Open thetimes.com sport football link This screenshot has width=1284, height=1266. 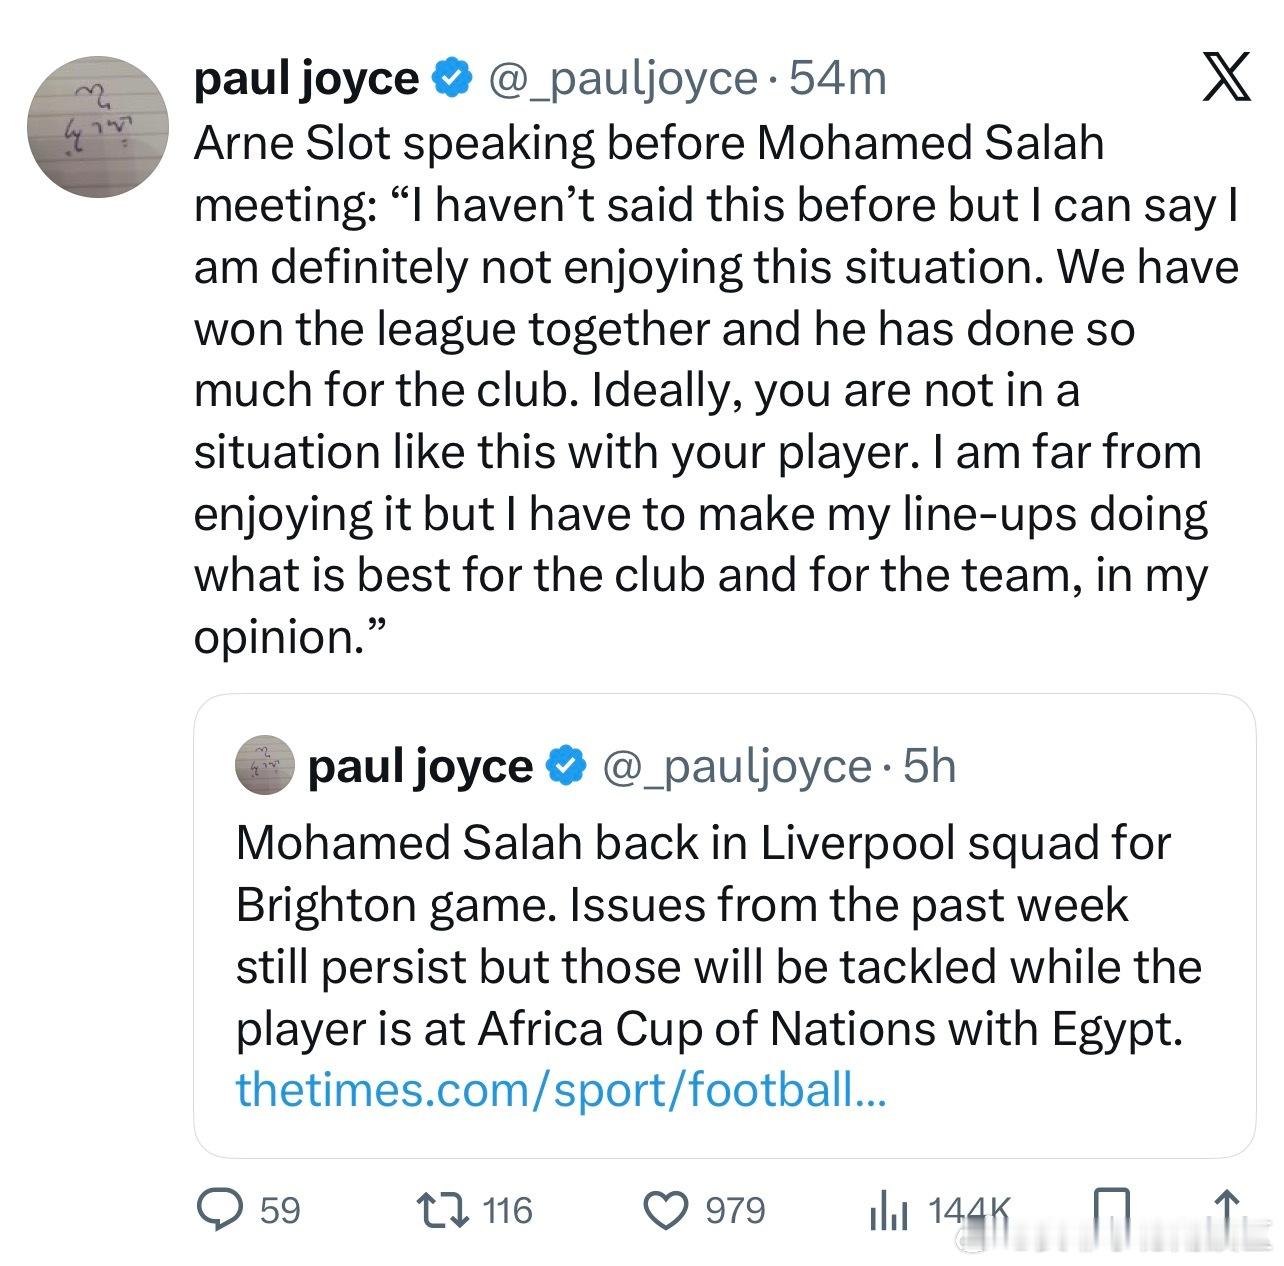(561, 1090)
